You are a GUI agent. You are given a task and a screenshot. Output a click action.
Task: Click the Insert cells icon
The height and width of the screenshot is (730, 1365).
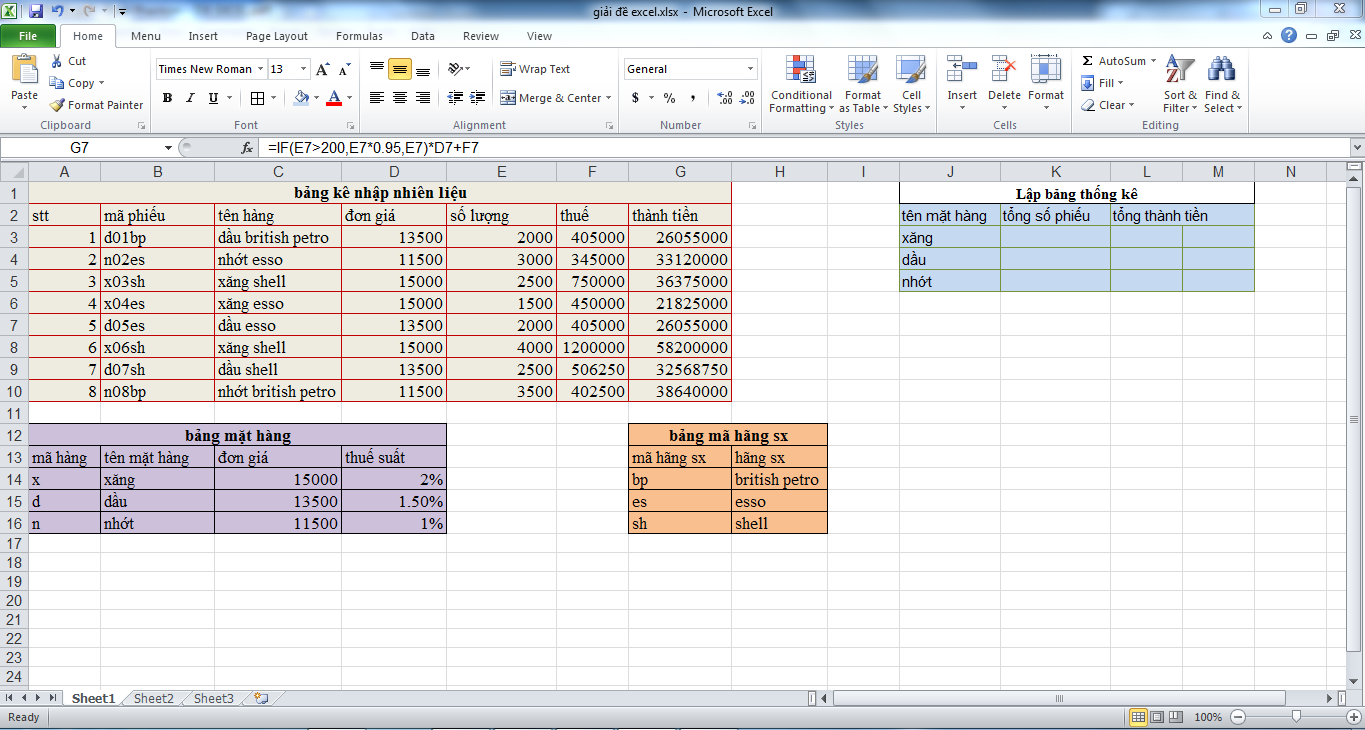[962, 70]
